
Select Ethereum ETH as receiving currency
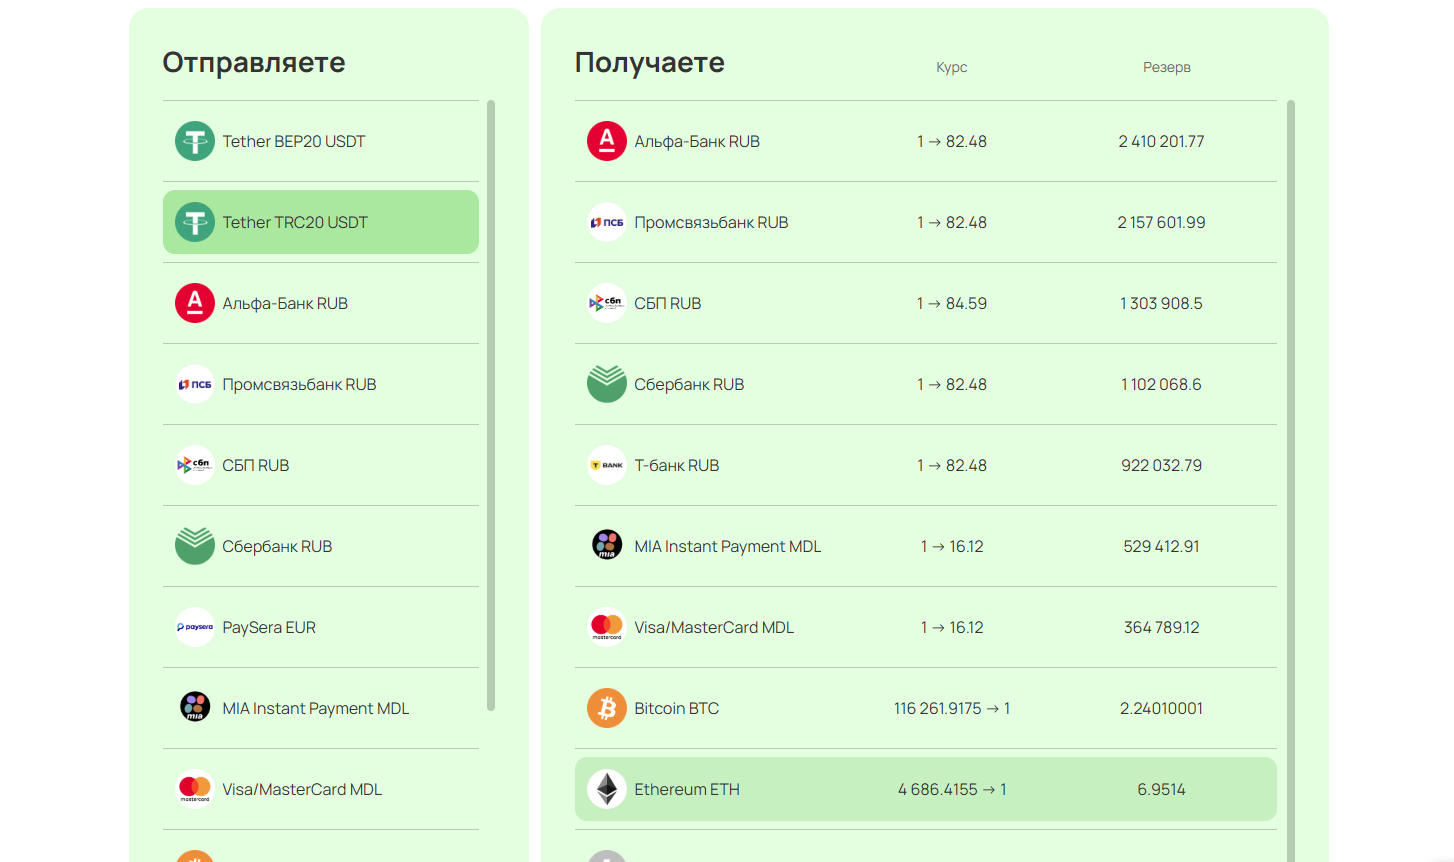pyautogui.click(x=925, y=788)
